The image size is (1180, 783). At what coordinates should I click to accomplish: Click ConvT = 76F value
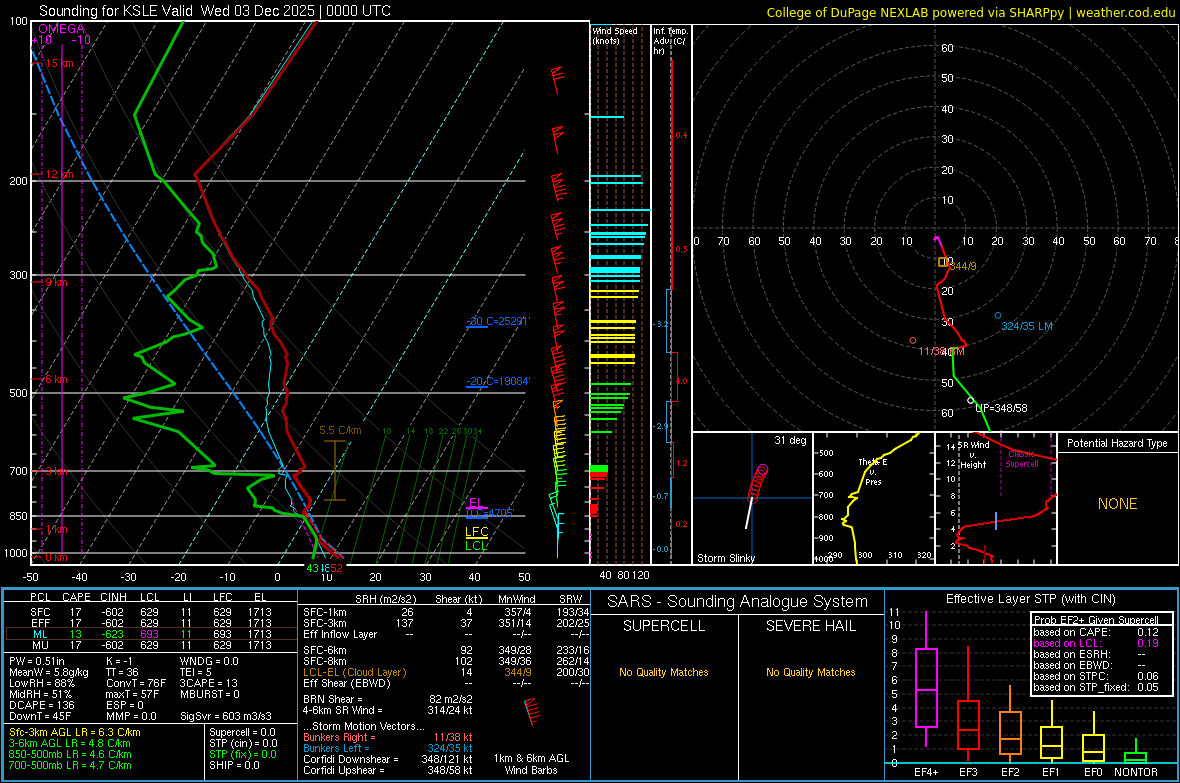[136, 683]
